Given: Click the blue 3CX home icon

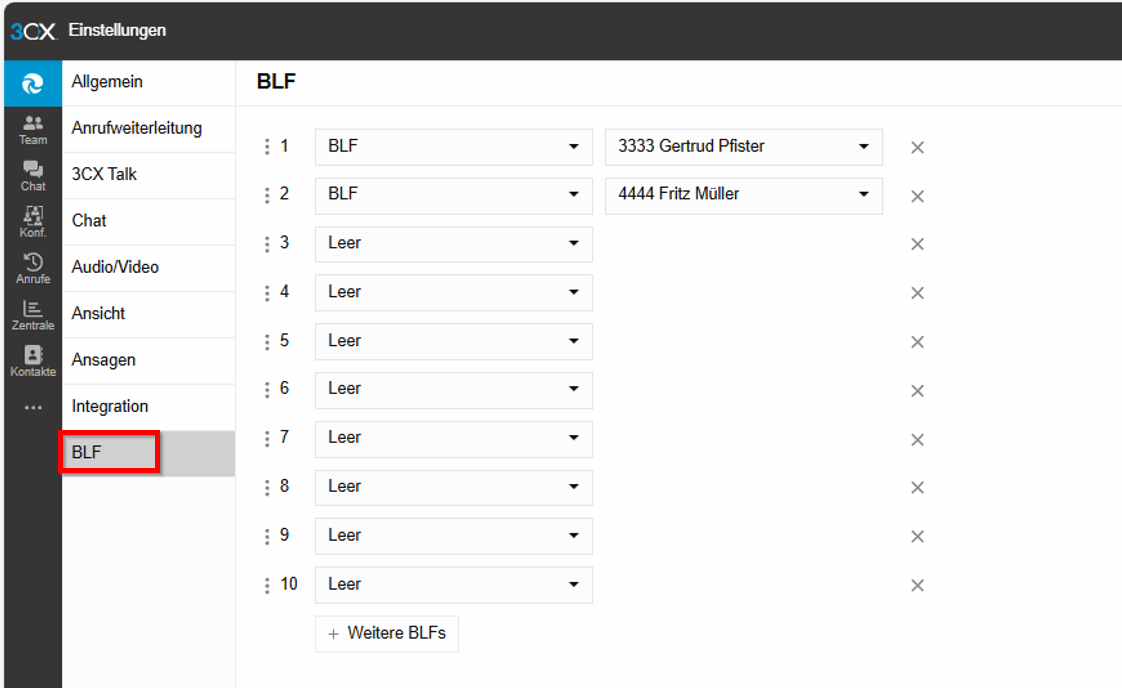Looking at the screenshot, I should pyautogui.click(x=33, y=85).
